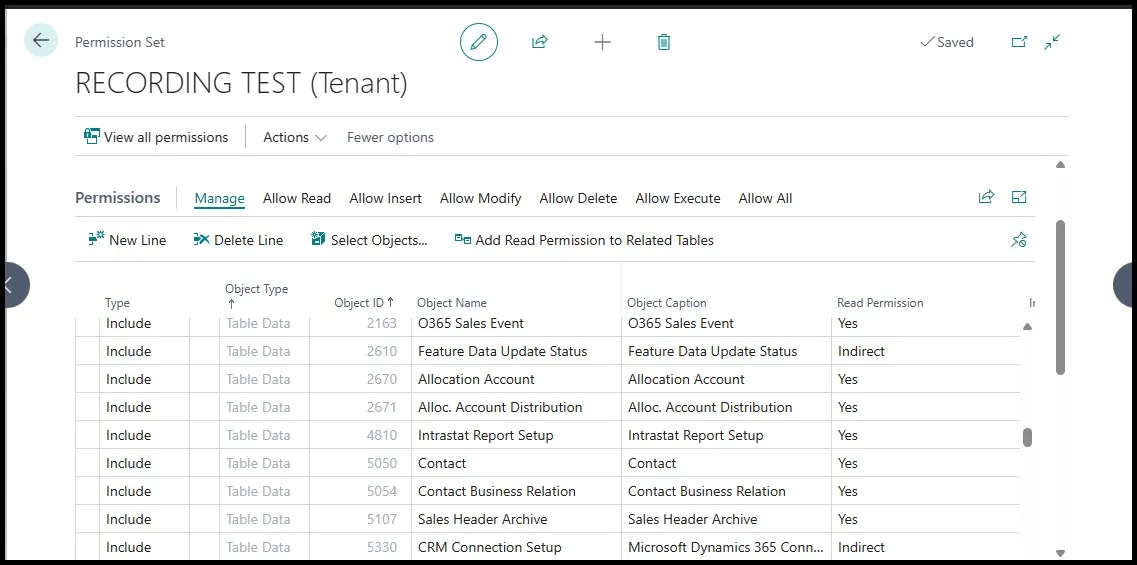Click the New Line icon
1137x565 pixels.
coord(96,239)
